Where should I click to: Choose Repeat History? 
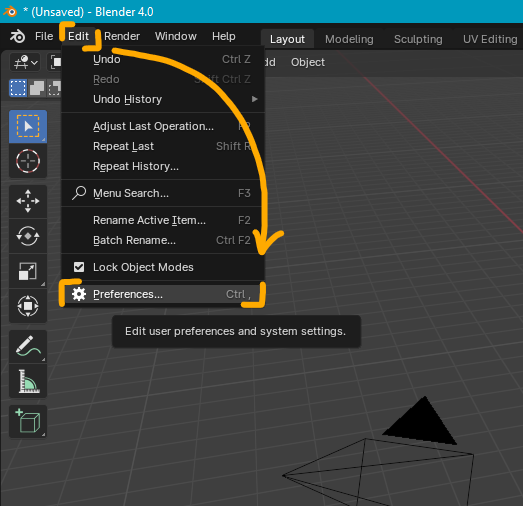coord(163,166)
